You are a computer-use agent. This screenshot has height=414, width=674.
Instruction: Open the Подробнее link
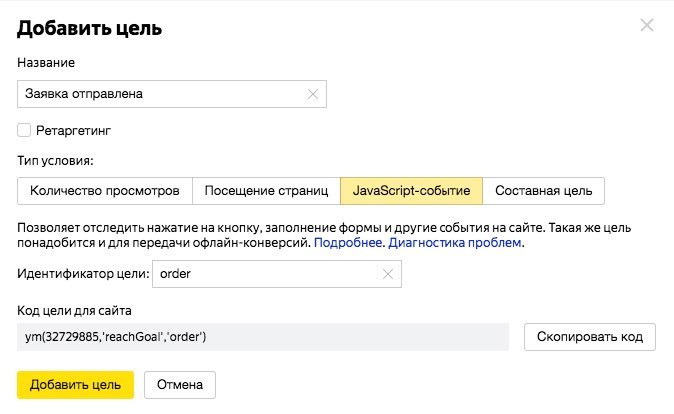(x=348, y=242)
